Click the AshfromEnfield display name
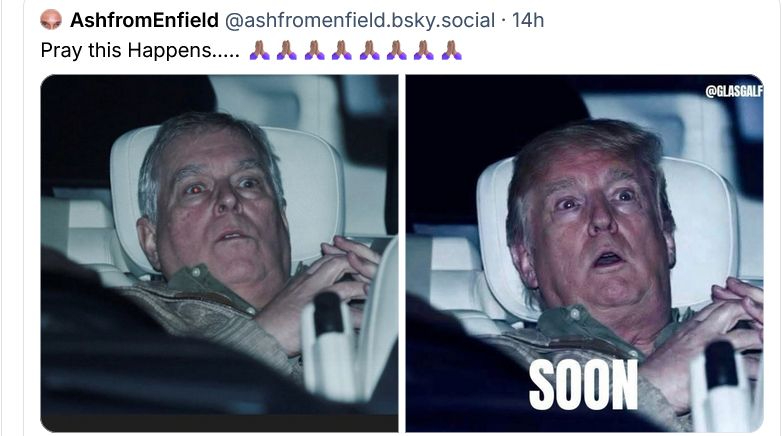This screenshot has width=782, height=436. click(144, 20)
